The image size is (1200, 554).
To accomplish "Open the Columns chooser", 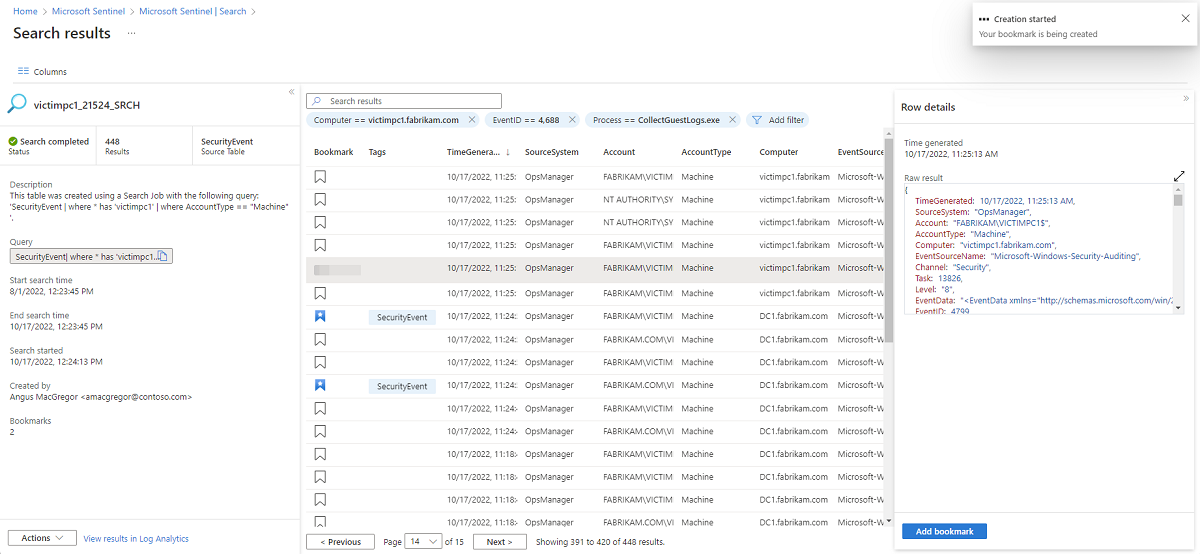I will [42, 72].
